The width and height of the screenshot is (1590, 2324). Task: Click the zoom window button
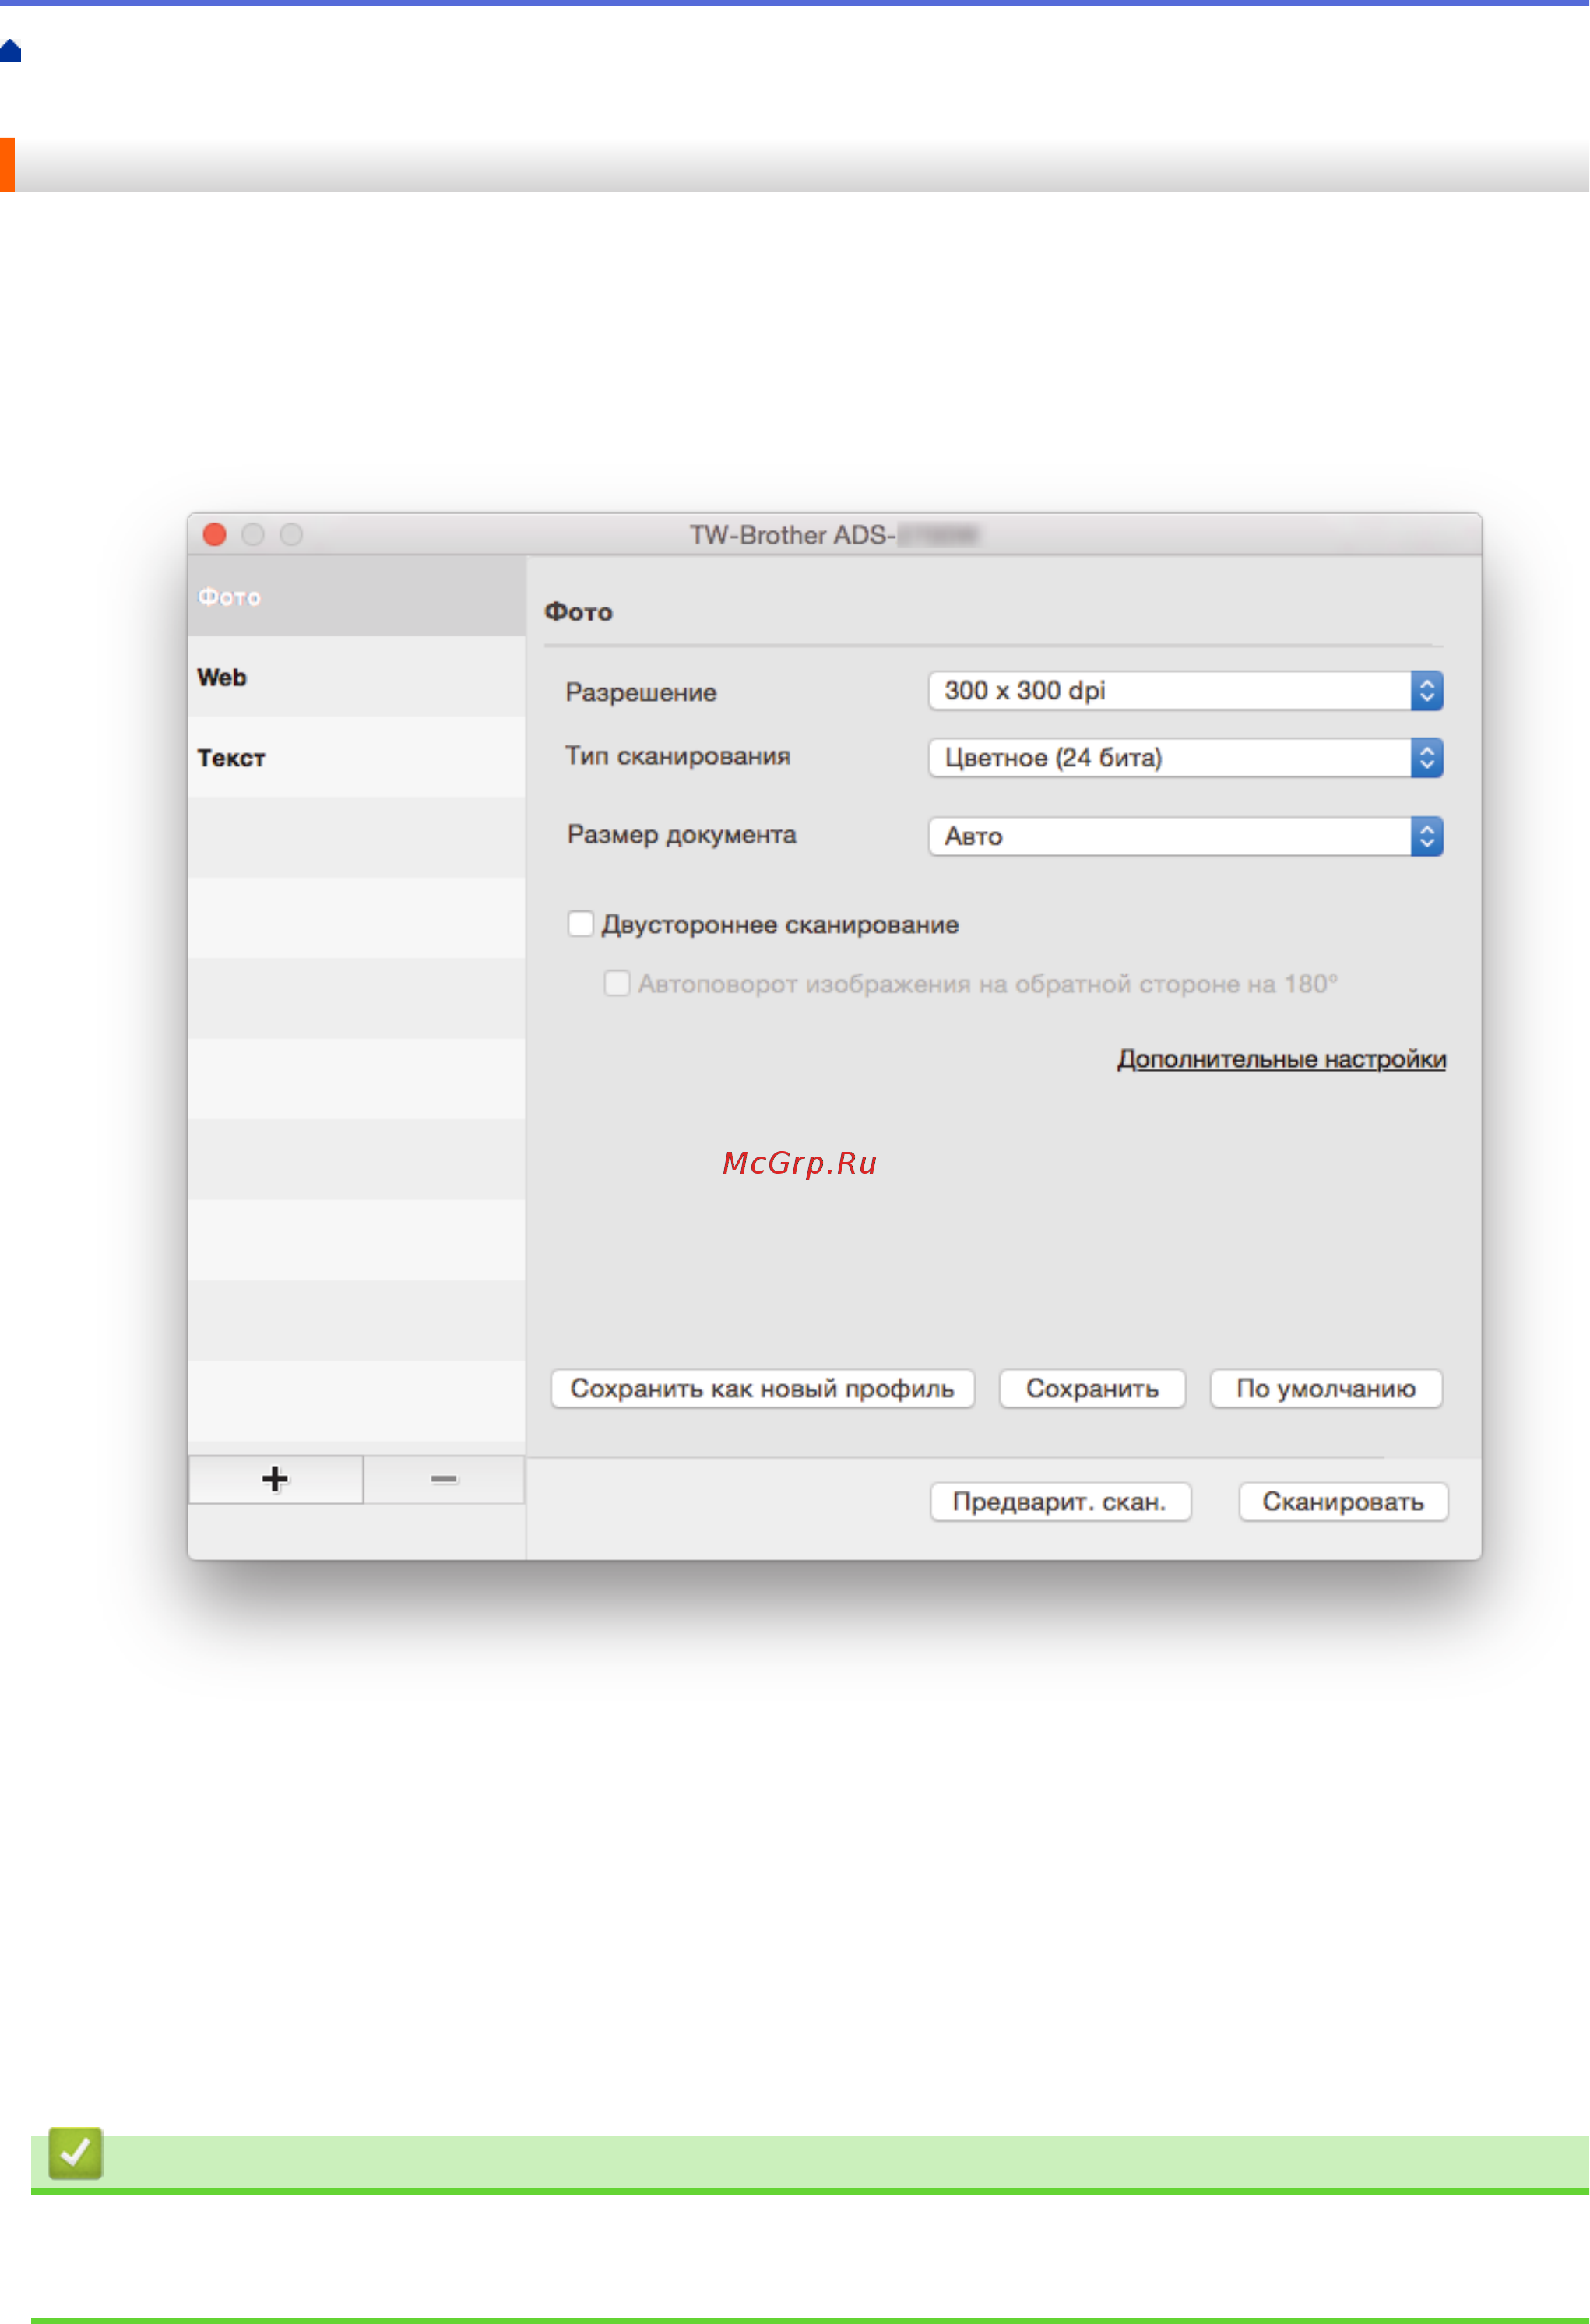point(291,535)
